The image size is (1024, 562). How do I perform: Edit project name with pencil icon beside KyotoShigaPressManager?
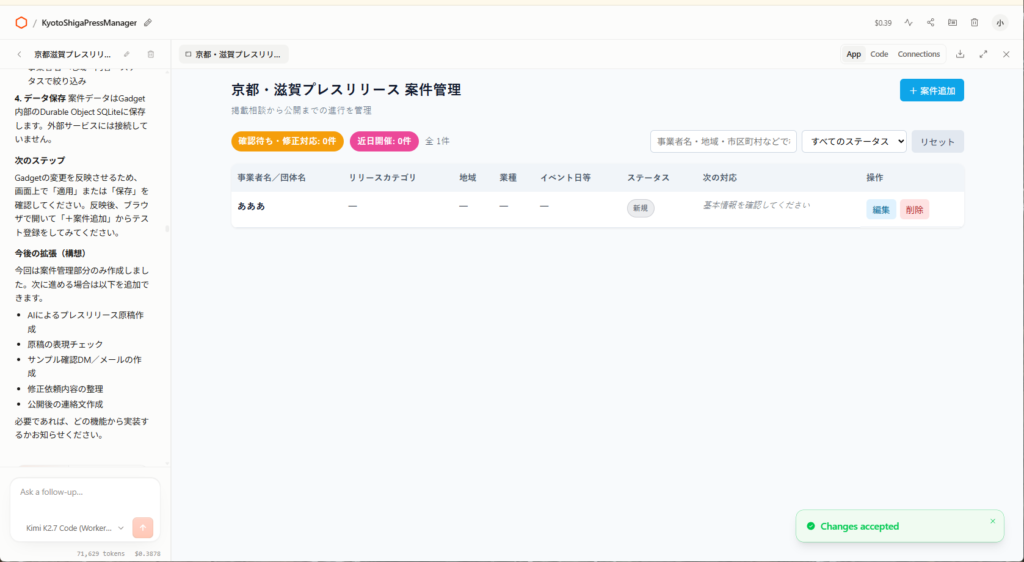148,23
